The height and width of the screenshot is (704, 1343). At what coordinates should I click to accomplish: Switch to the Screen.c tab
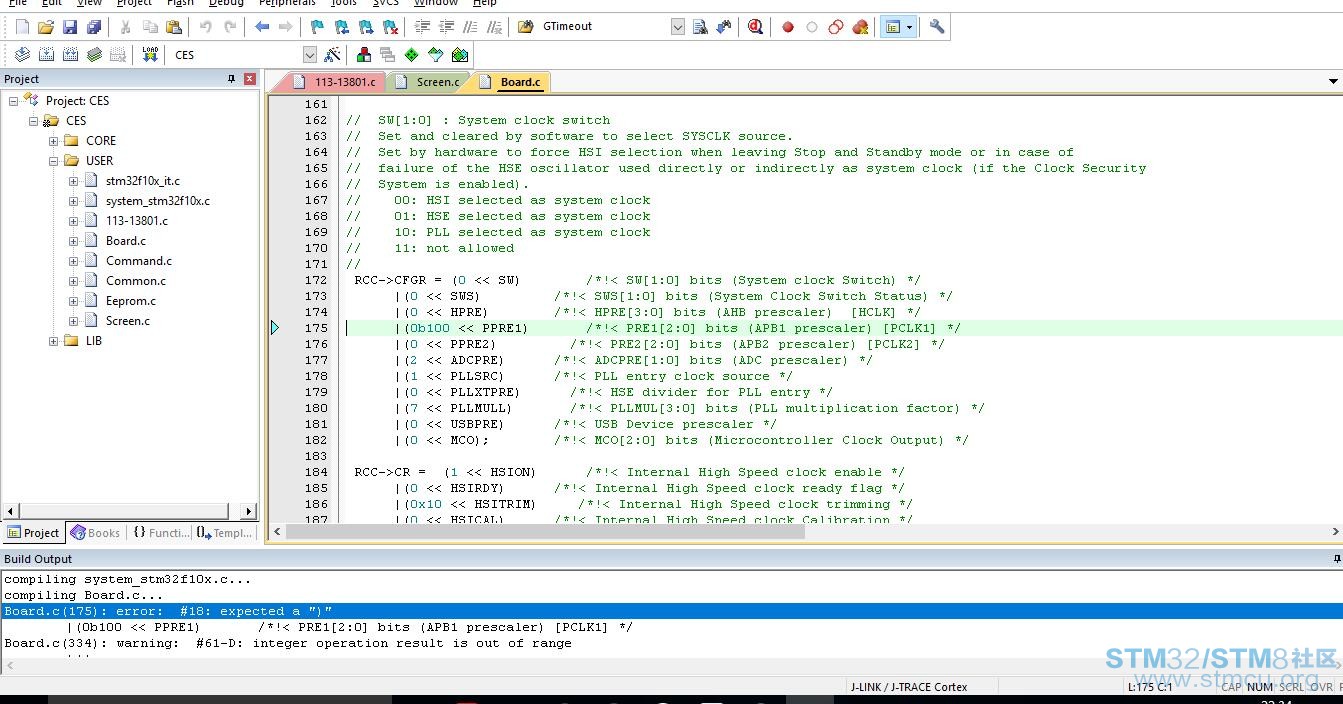pyautogui.click(x=430, y=82)
